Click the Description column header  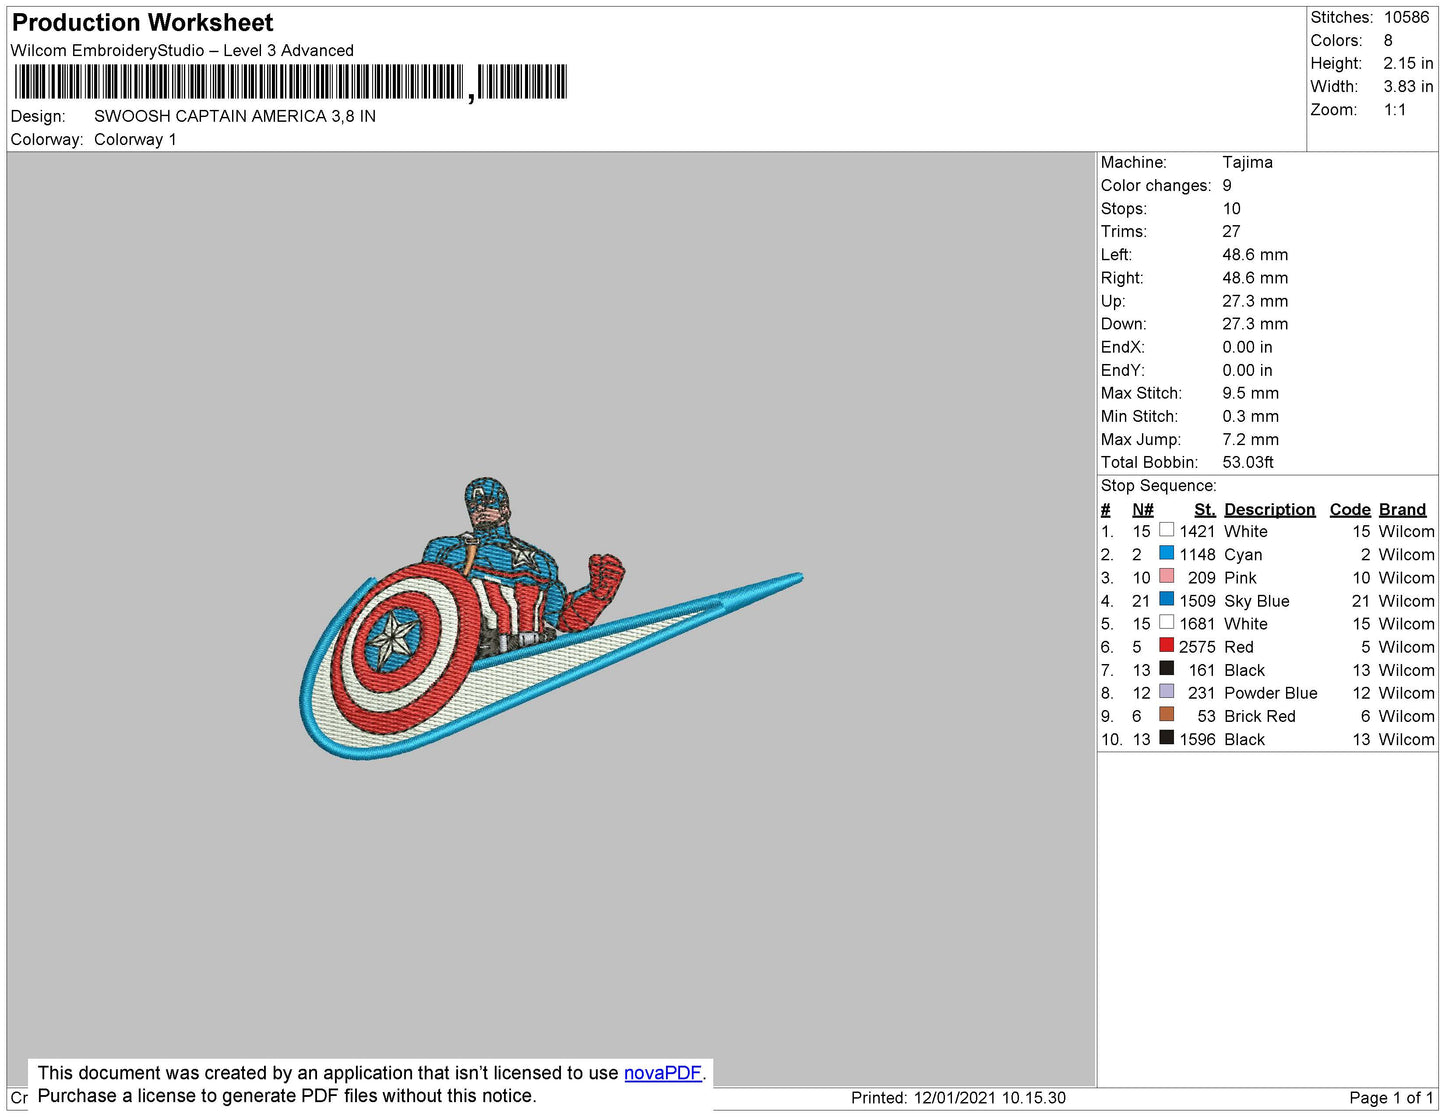point(1269,510)
